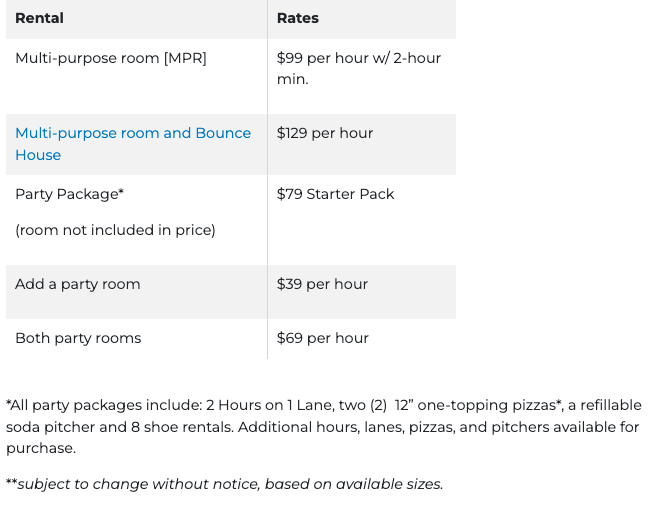Click the $39 per hour rate
Screen dimensions: 660x505
[323, 284]
